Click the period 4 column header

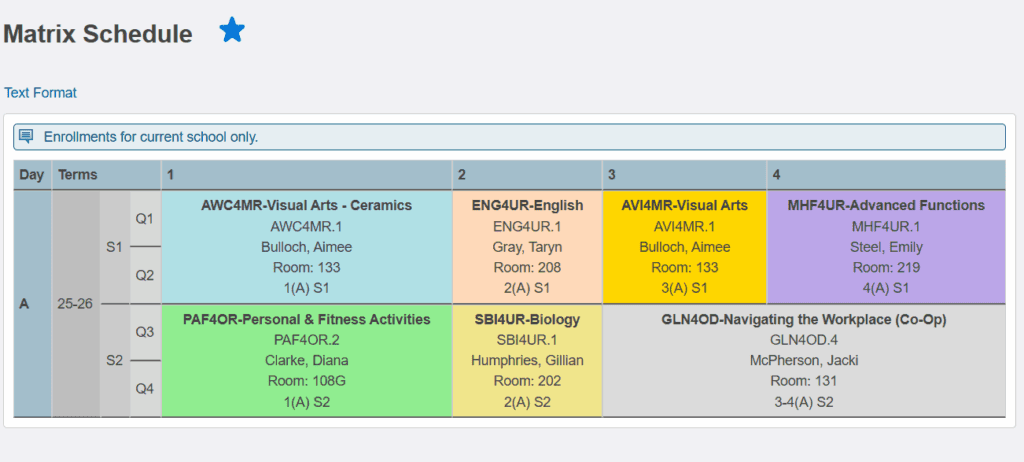(886, 175)
